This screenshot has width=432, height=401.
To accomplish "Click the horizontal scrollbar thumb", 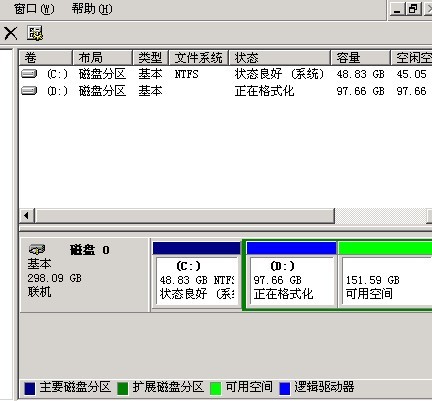I will 184,216.
